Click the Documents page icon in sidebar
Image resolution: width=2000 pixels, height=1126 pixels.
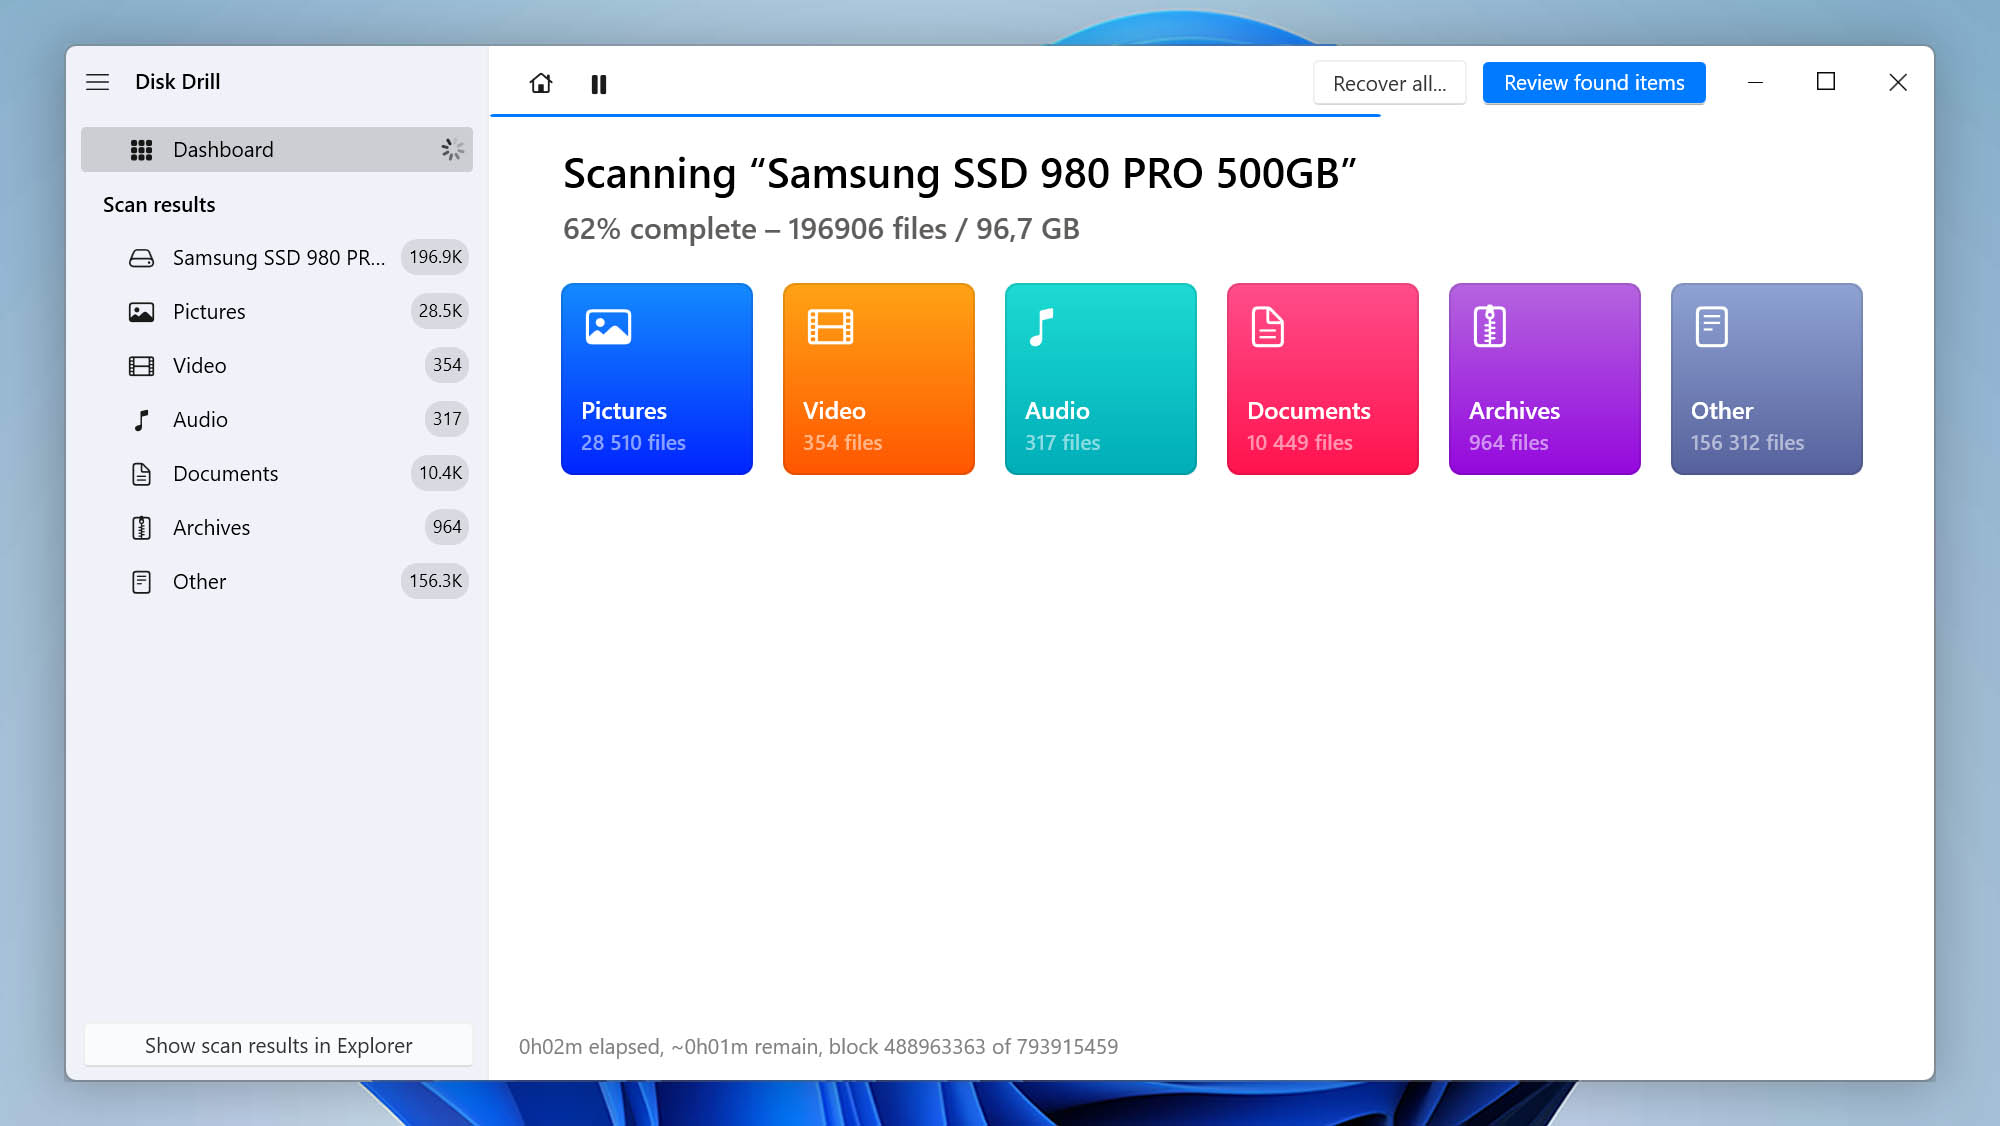coord(142,474)
